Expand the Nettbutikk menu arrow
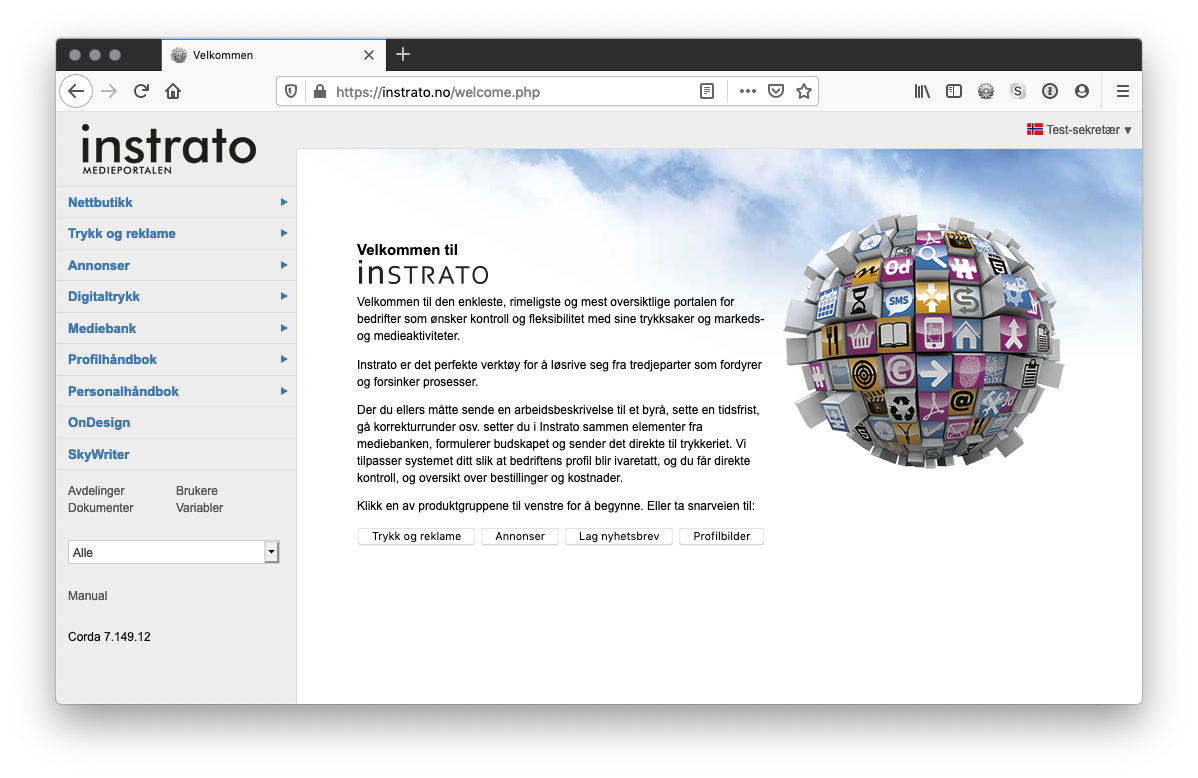 point(284,202)
